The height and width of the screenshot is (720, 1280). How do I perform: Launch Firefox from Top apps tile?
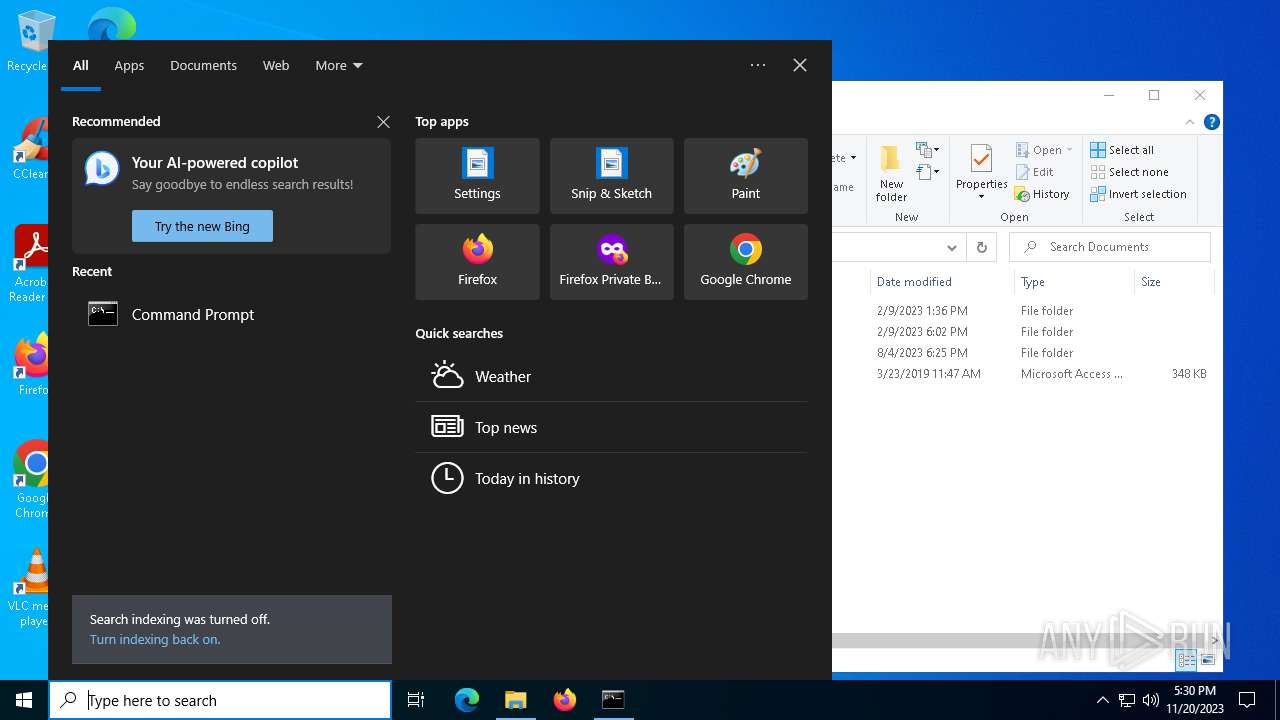tap(477, 262)
